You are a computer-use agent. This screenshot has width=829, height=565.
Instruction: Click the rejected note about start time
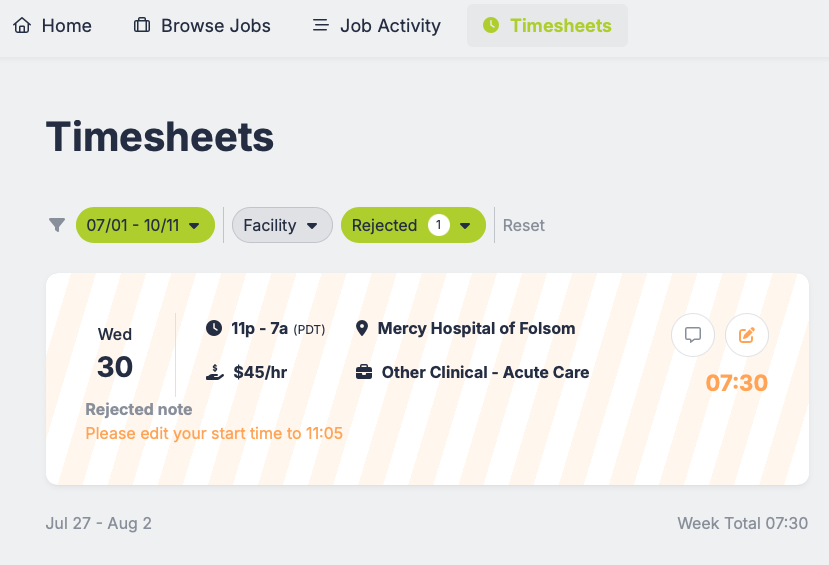[214, 433]
